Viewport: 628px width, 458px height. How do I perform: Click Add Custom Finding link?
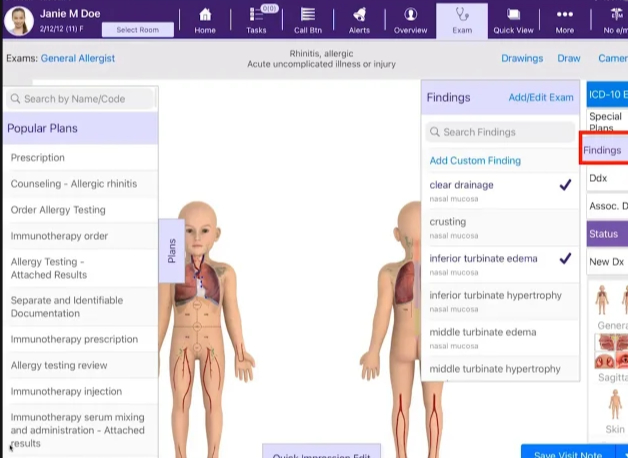[475, 160]
